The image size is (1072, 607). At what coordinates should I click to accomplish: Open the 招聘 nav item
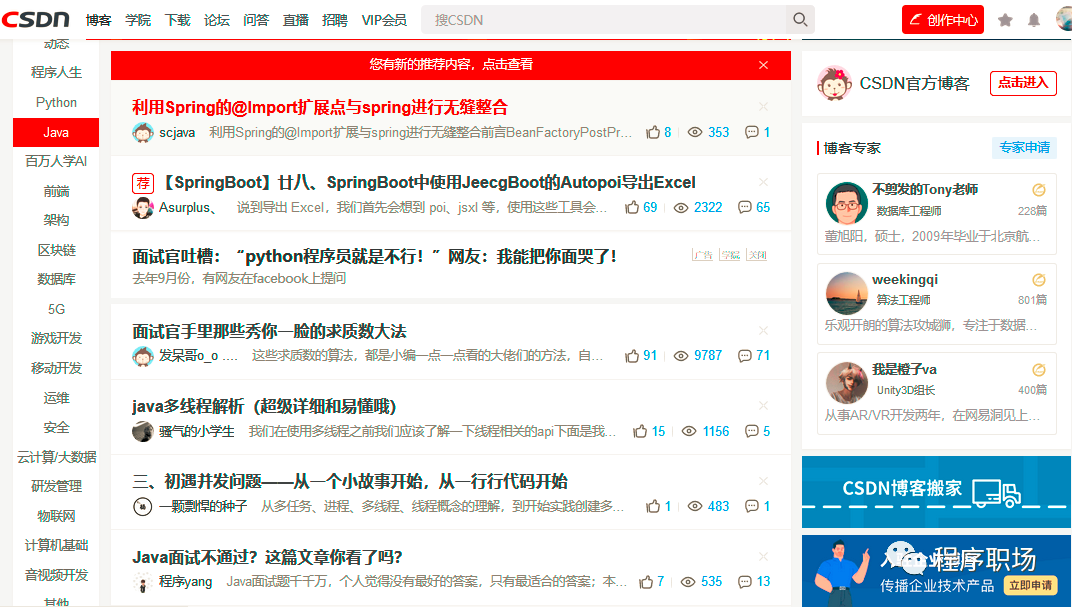coord(335,20)
